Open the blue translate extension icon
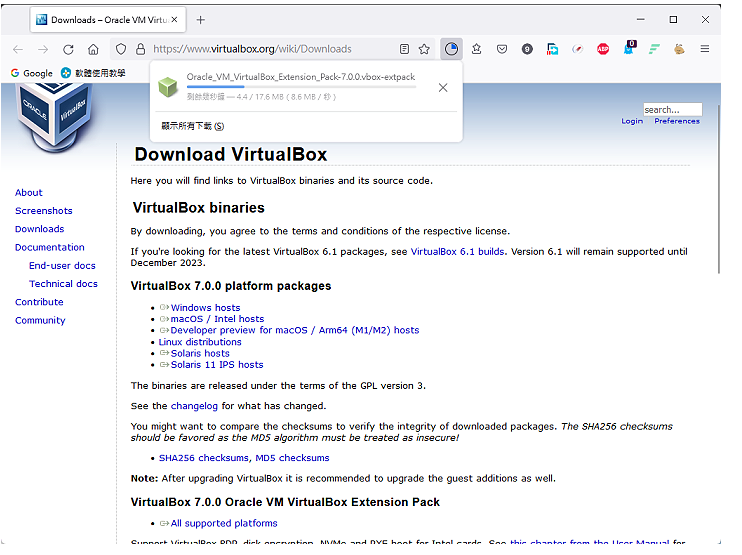 [552, 49]
